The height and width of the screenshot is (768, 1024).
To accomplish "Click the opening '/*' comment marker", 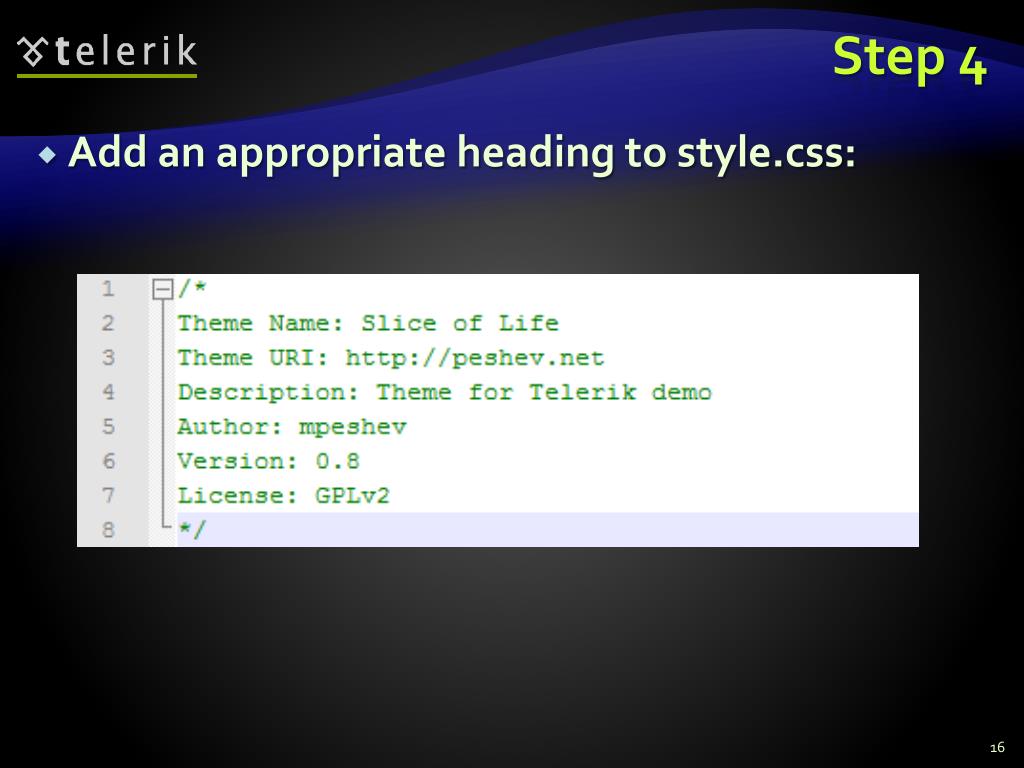I will click(x=192, y=288).
